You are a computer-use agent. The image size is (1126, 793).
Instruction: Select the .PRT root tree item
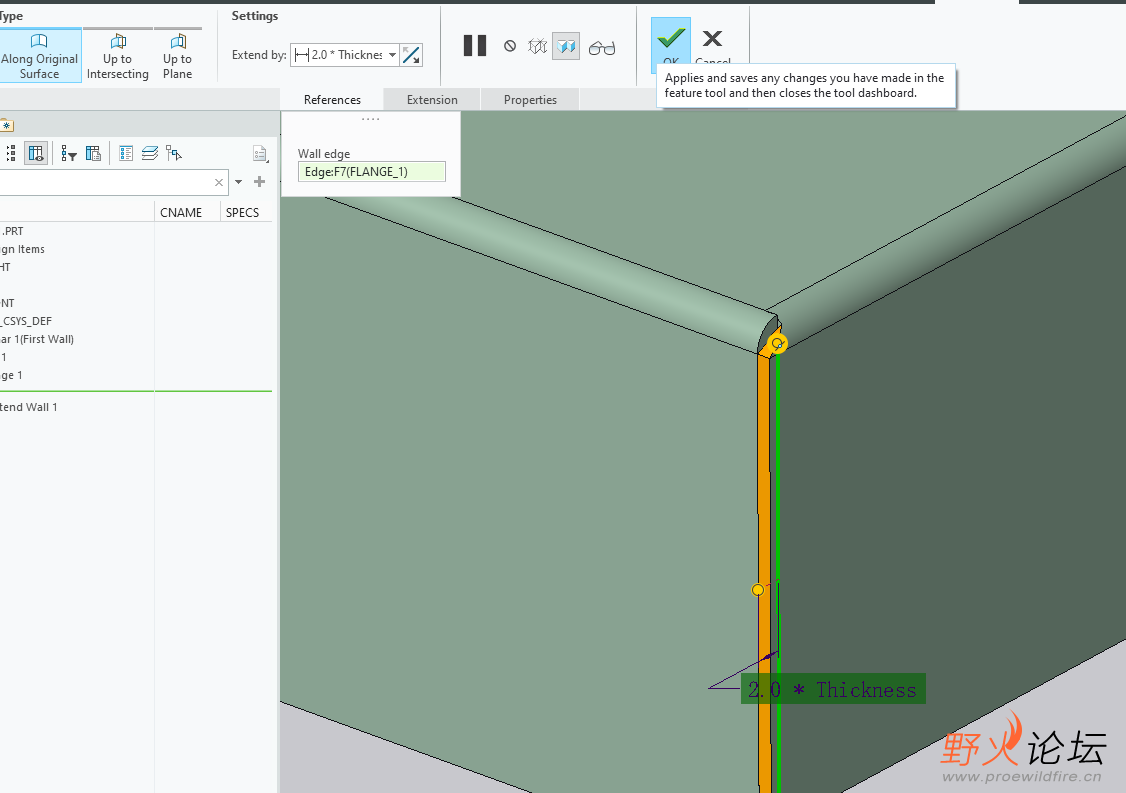[11, 231]
